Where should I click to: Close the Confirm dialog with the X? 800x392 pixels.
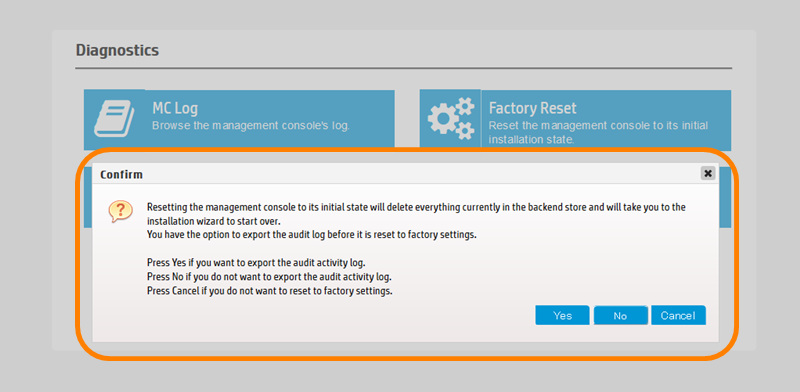tap(708, 174)
